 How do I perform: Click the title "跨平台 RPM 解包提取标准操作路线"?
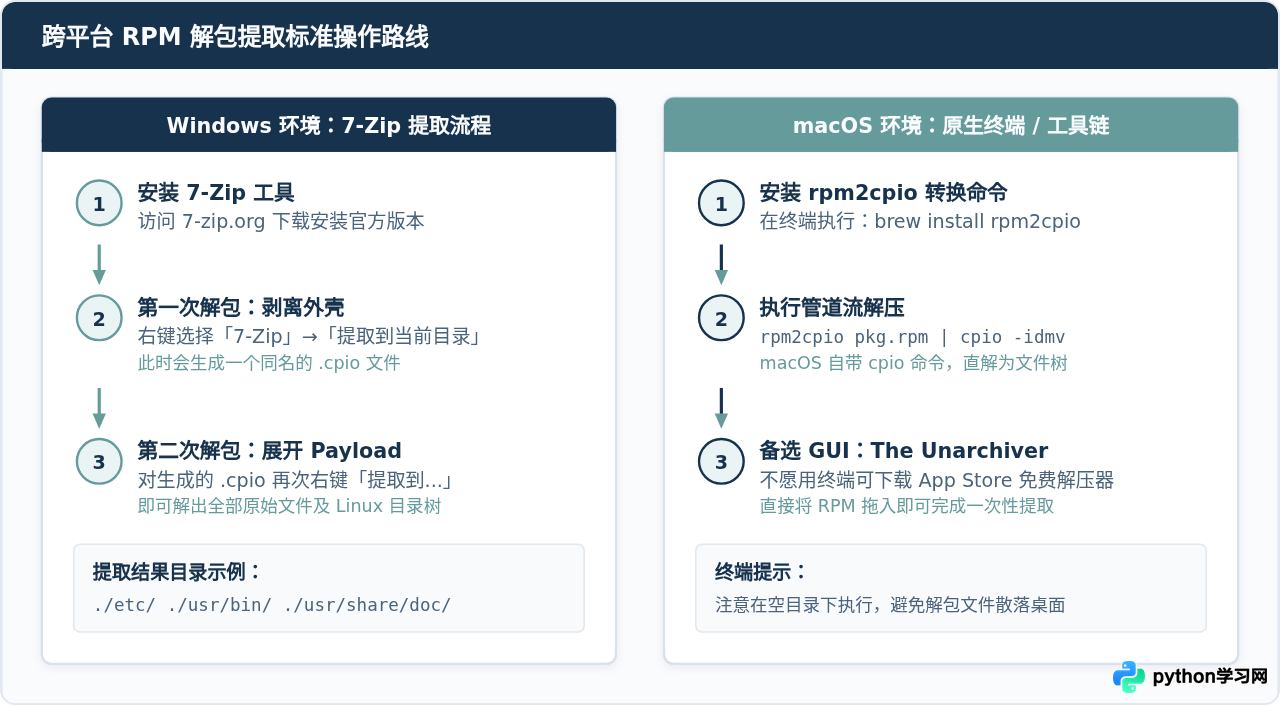coord(234,37)
